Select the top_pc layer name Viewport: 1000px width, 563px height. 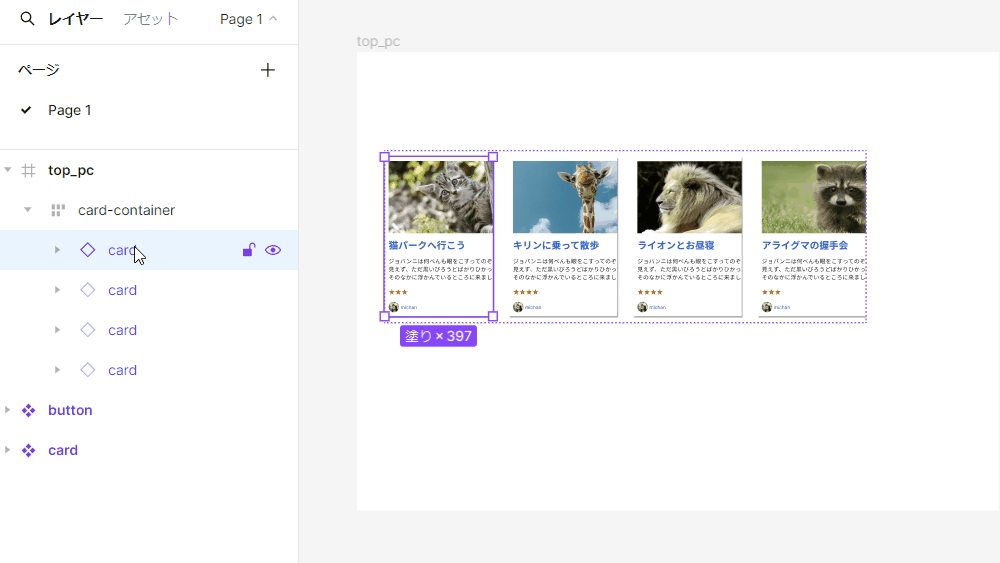[71, 170]
